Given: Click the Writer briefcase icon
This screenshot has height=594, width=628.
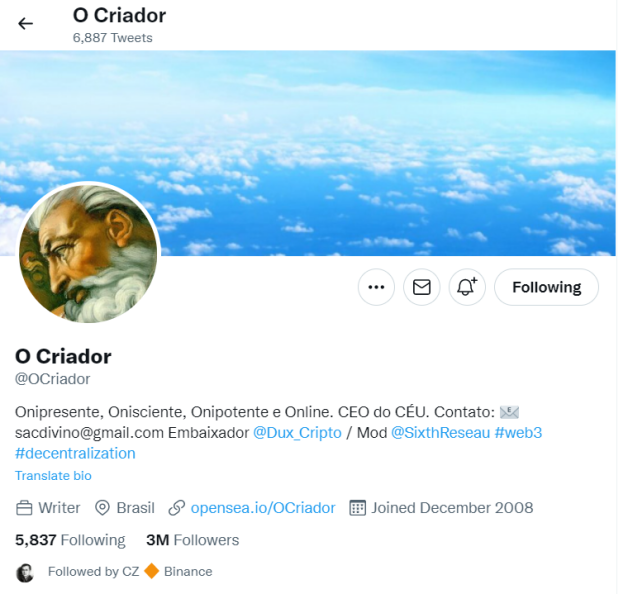Looking at the screenshot, I should tap(24, 508).
